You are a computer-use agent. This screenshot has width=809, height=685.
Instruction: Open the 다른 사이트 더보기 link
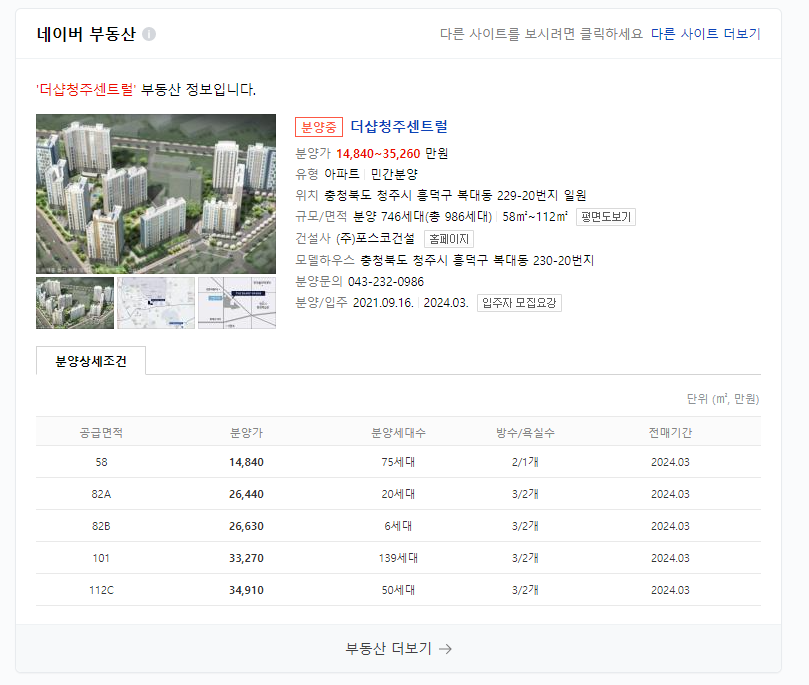[x=705, y=34]
